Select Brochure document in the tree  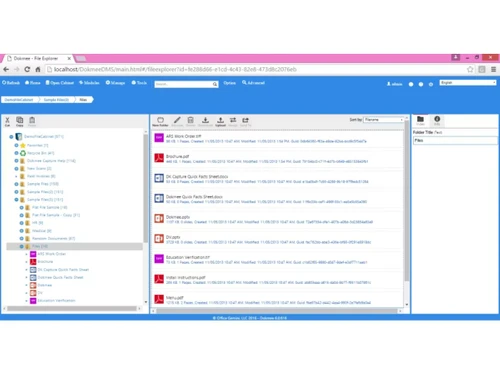45,262
